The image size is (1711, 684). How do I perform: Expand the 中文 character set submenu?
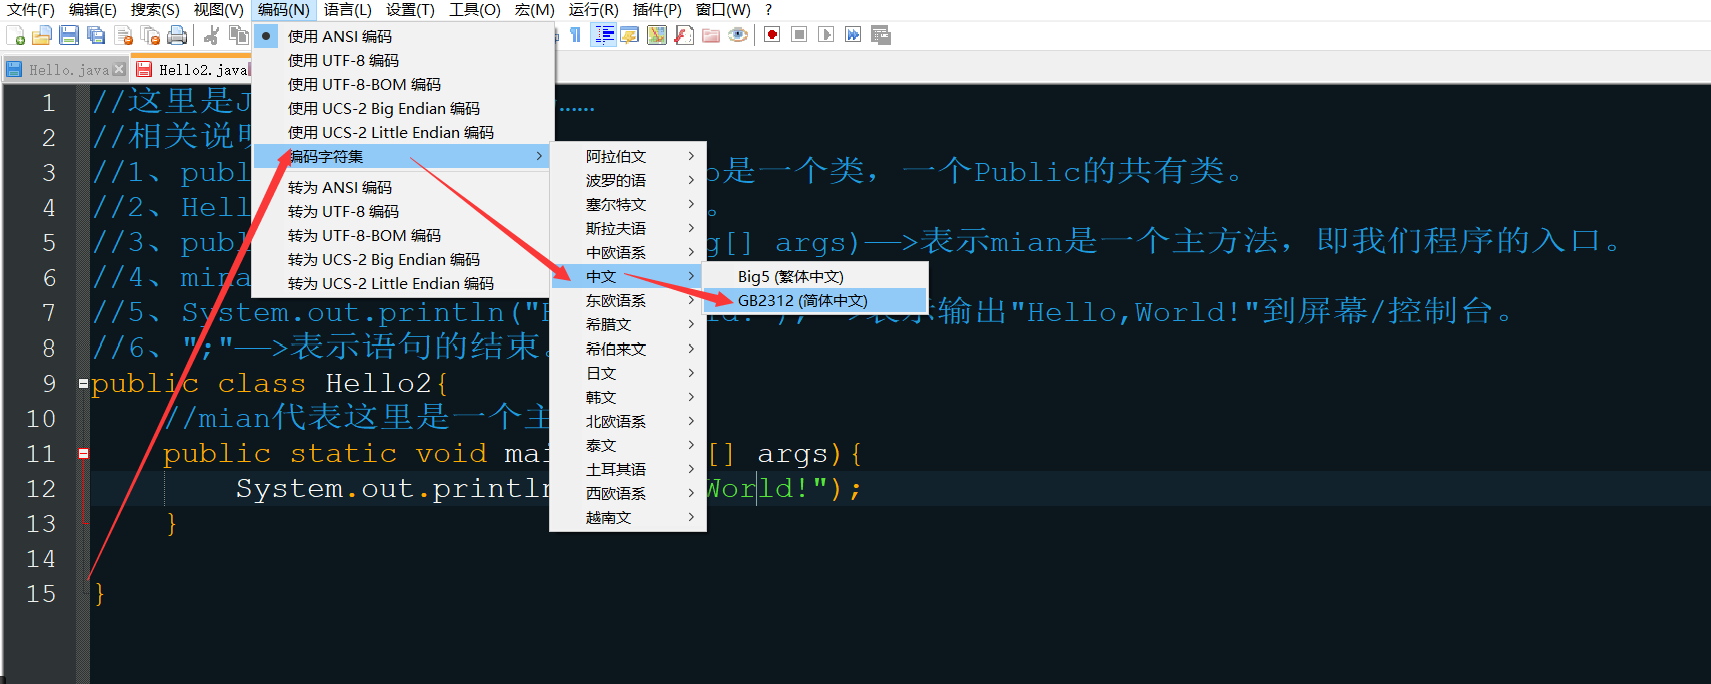click(628, 276)
